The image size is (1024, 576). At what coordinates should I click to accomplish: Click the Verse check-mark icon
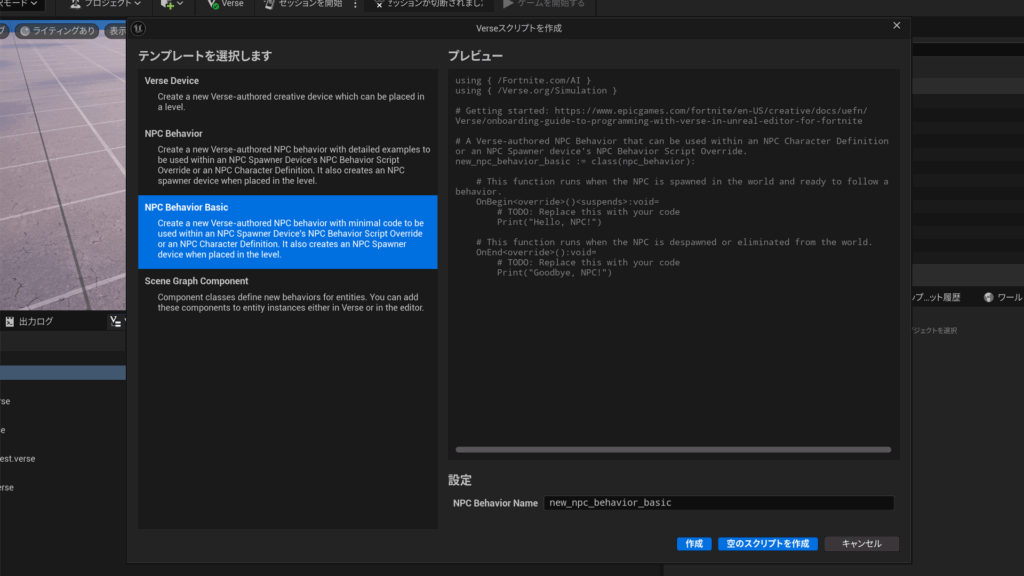pos(212,4)
